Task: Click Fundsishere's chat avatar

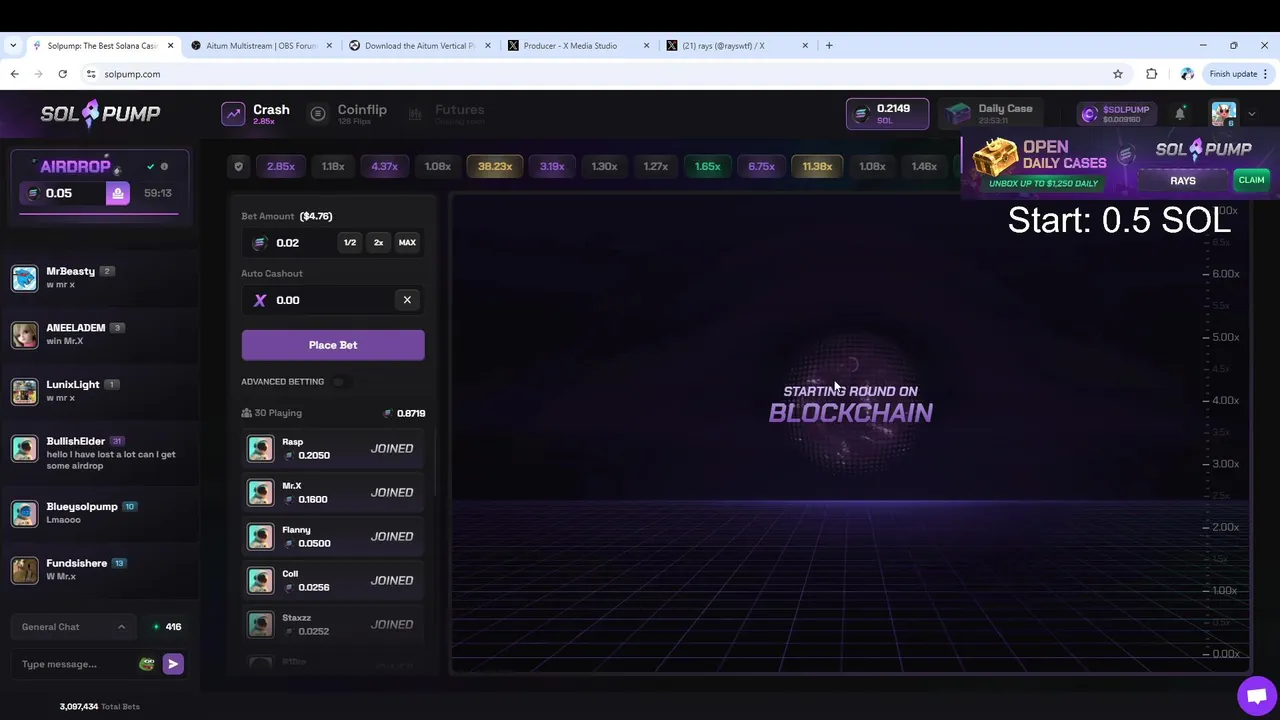Action: click(x=24, y=570)
